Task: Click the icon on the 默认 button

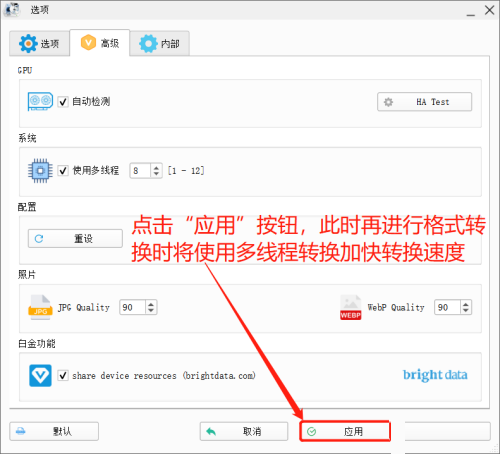Action: click(21, 431)
